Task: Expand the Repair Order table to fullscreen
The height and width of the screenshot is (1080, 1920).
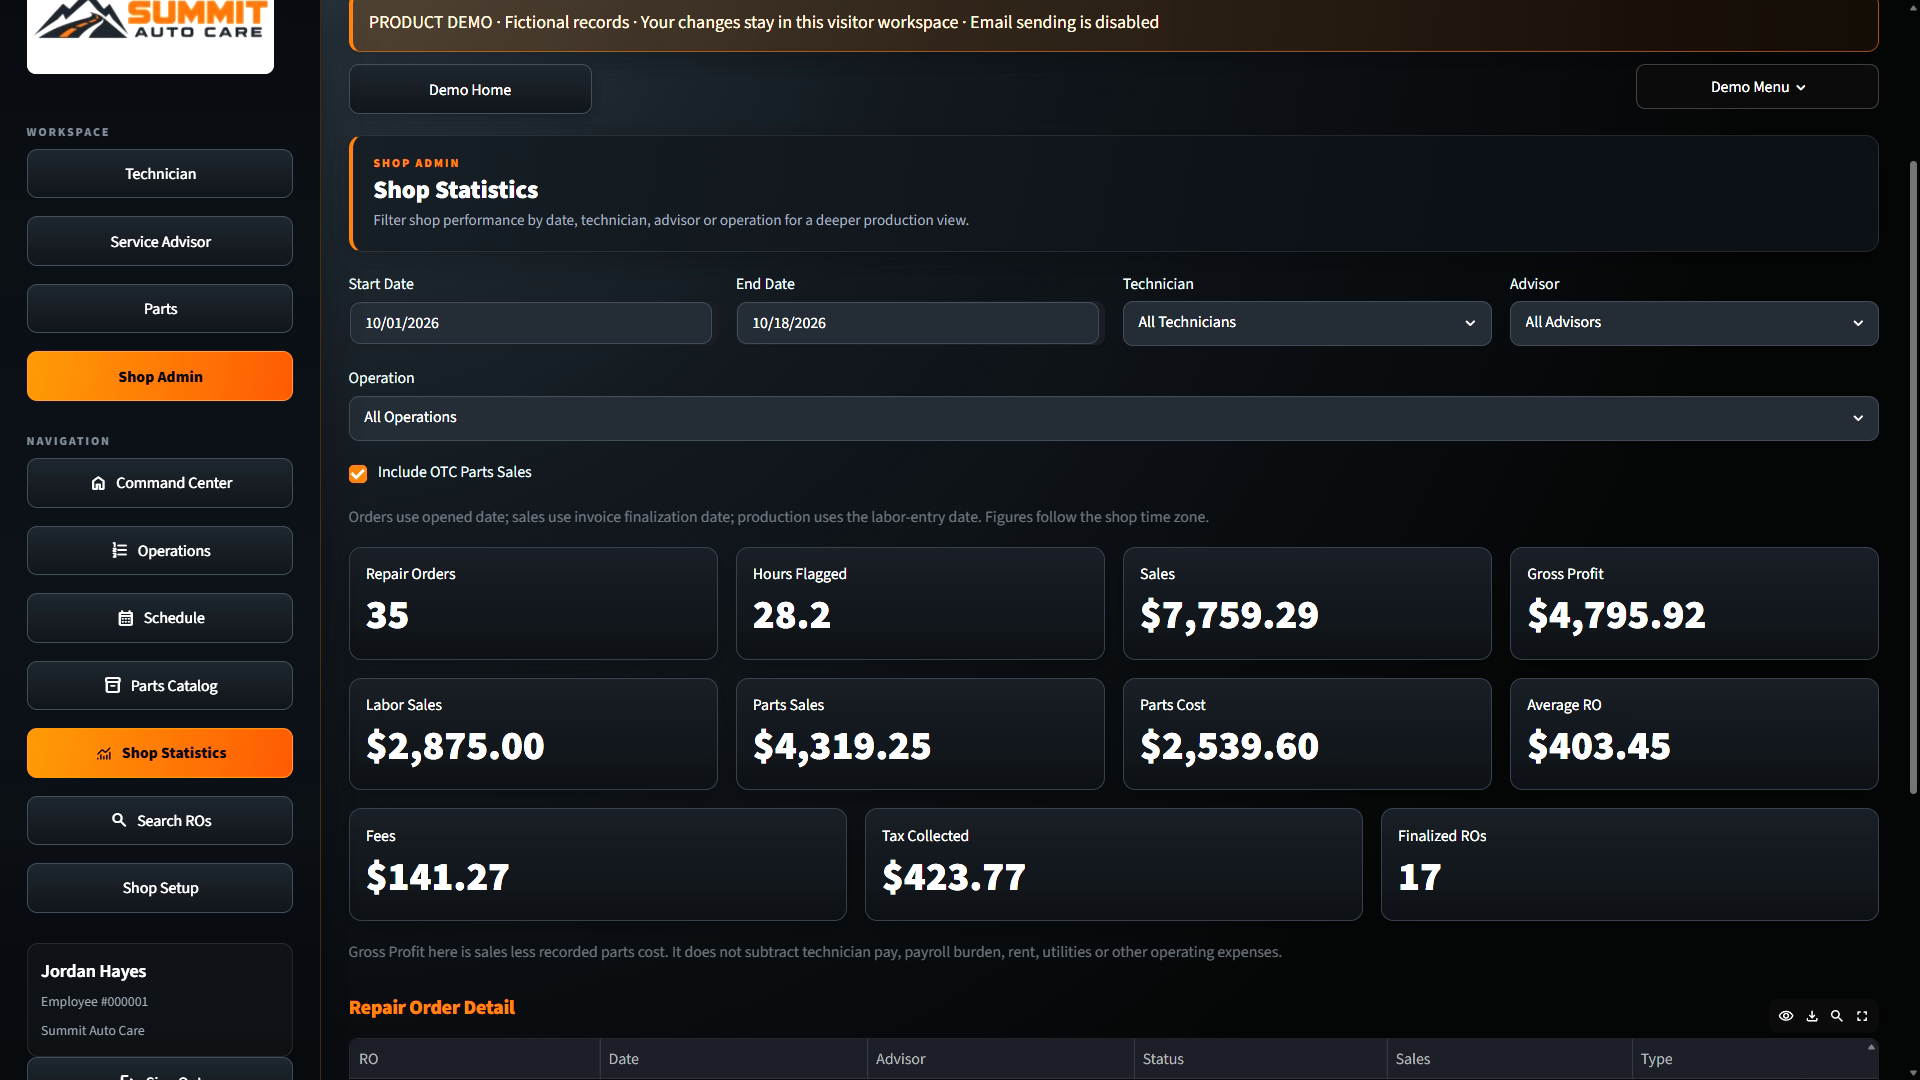Action: tap(1862, 1016)
